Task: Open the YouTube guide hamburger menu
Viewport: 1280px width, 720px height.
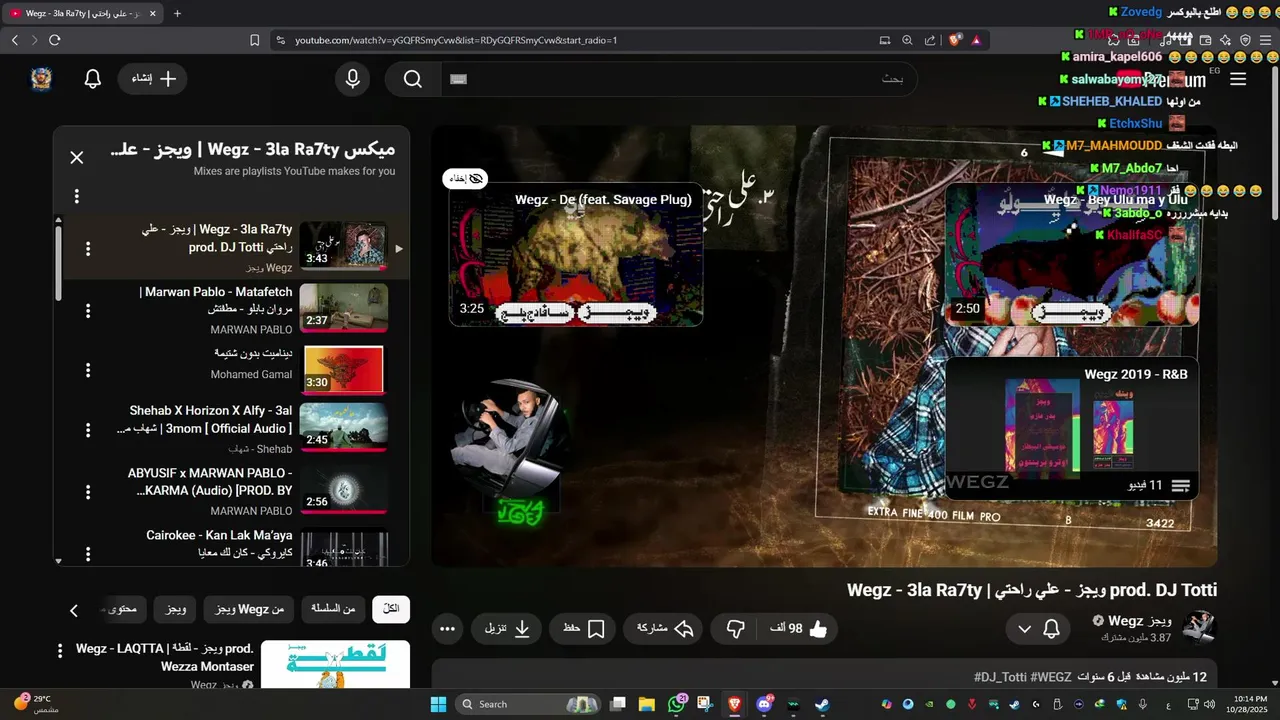Action: 1238,79
